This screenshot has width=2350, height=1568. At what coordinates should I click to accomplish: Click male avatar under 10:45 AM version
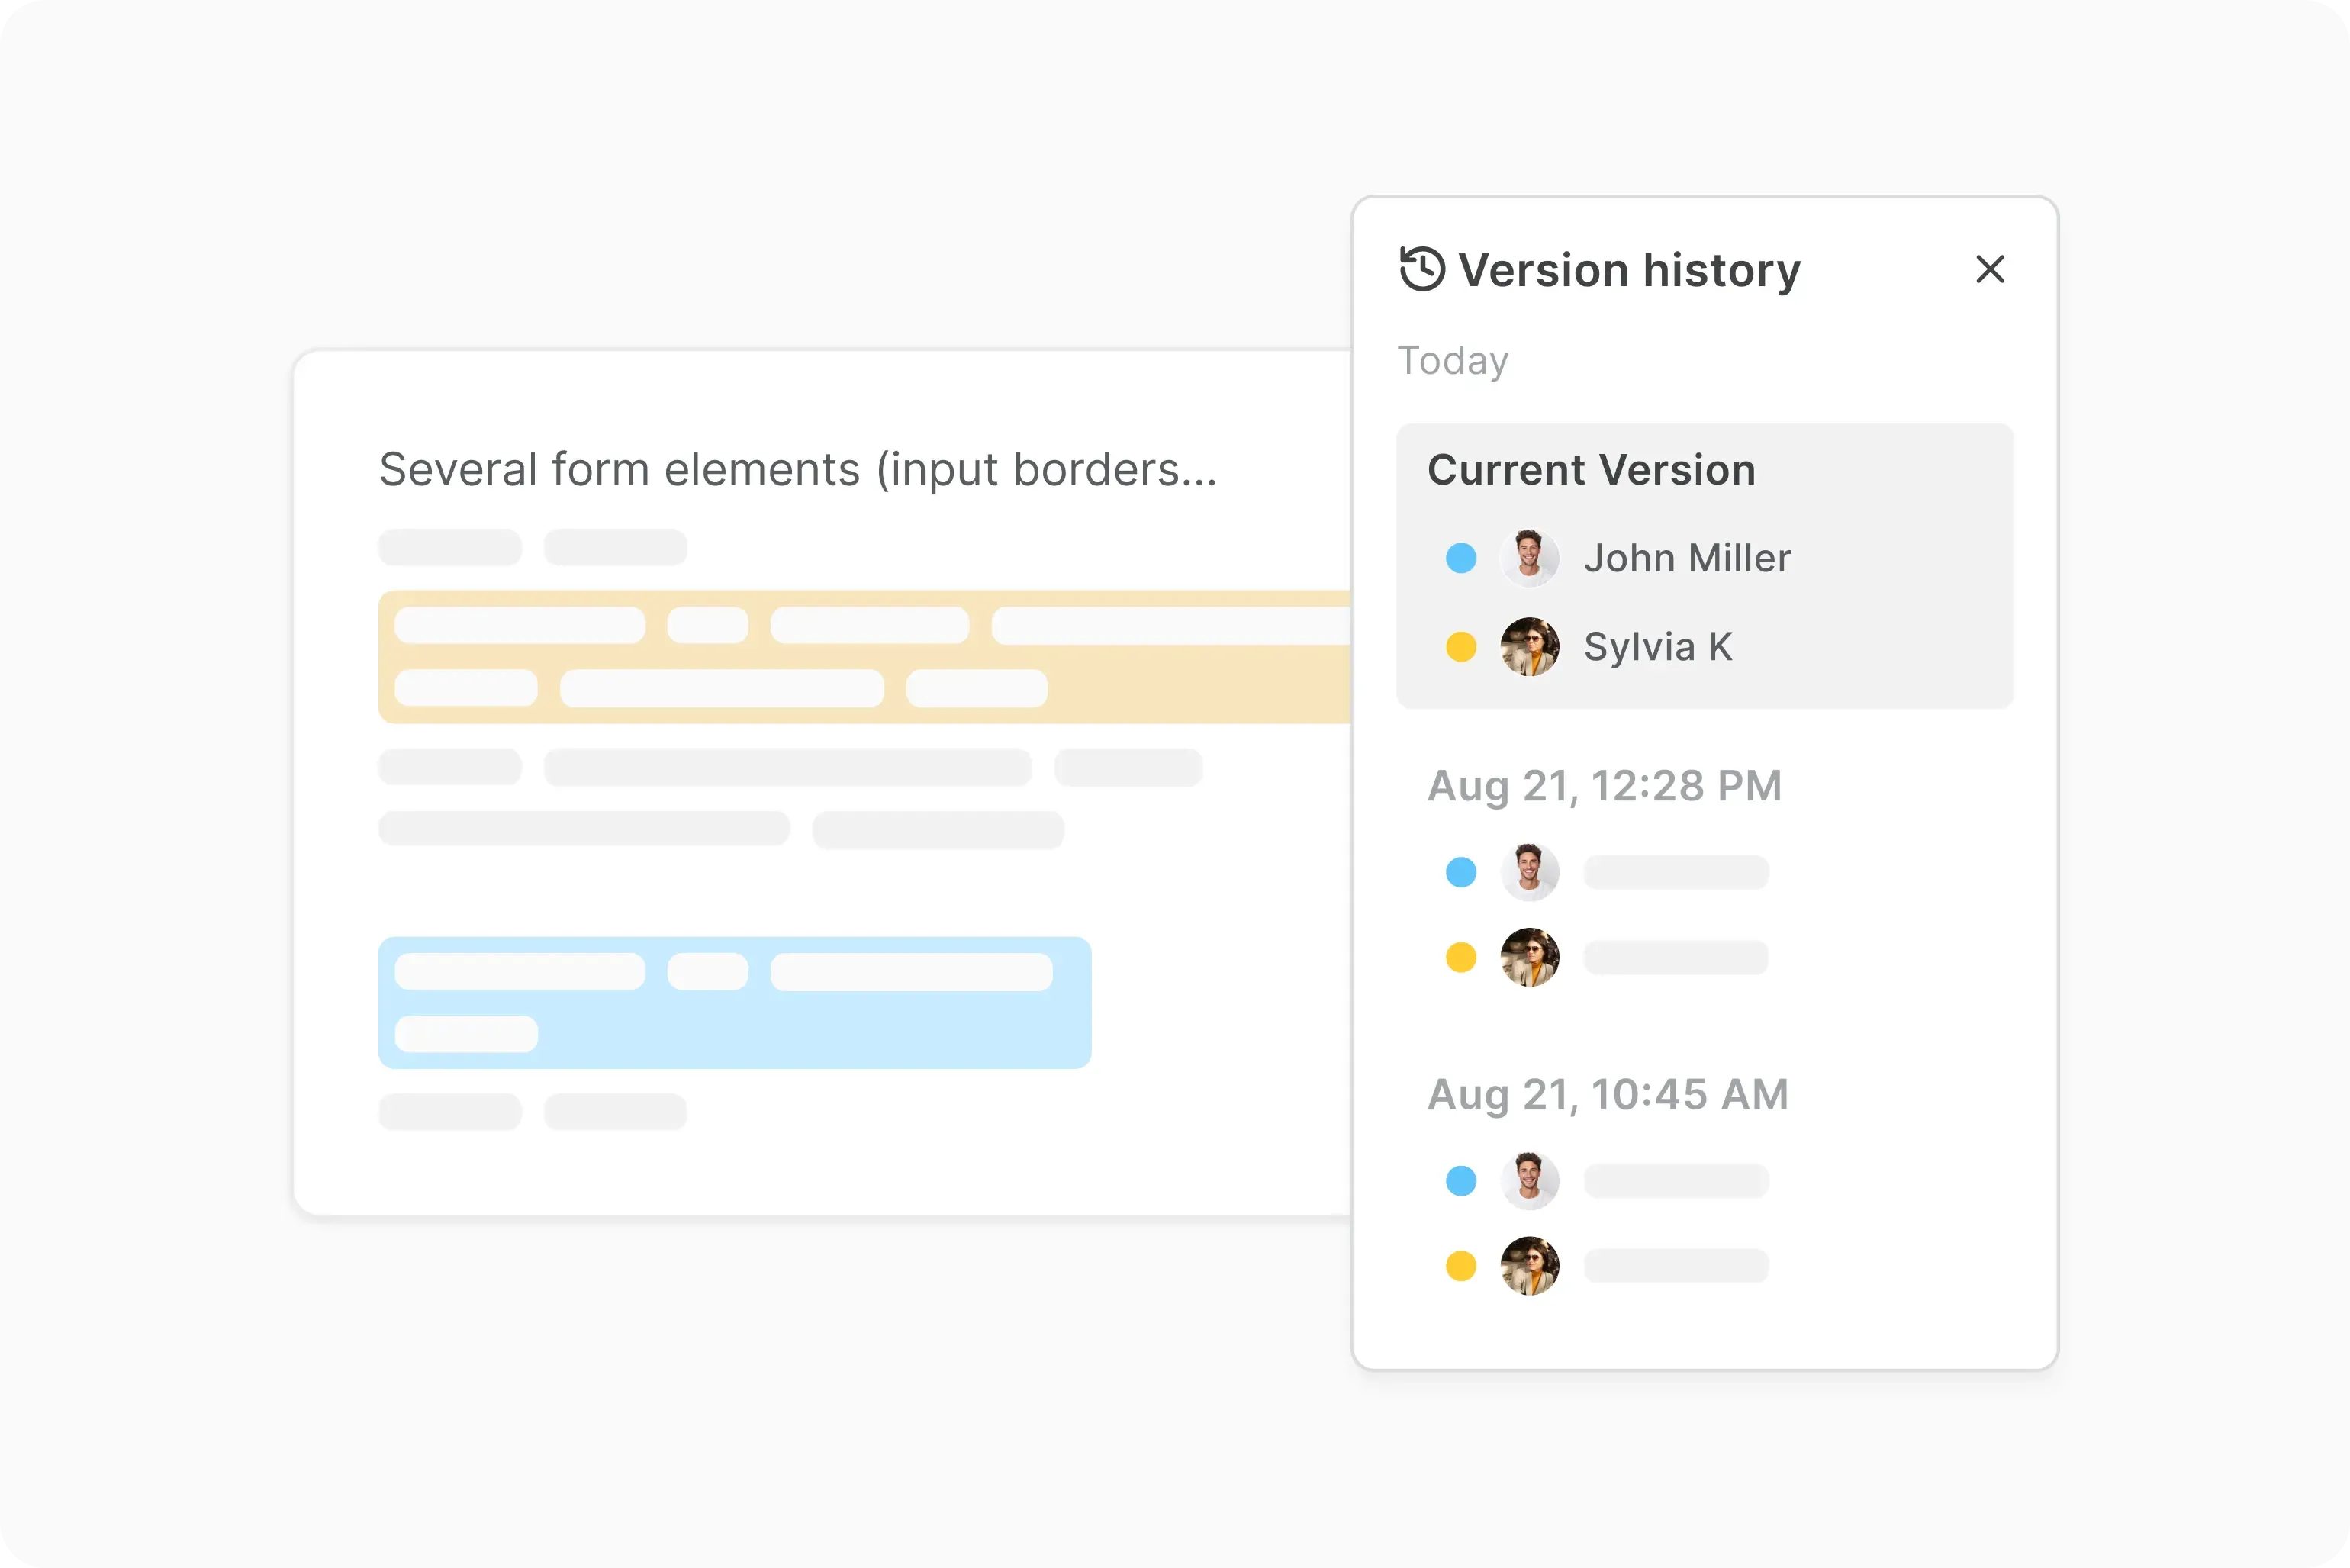1529,1181
